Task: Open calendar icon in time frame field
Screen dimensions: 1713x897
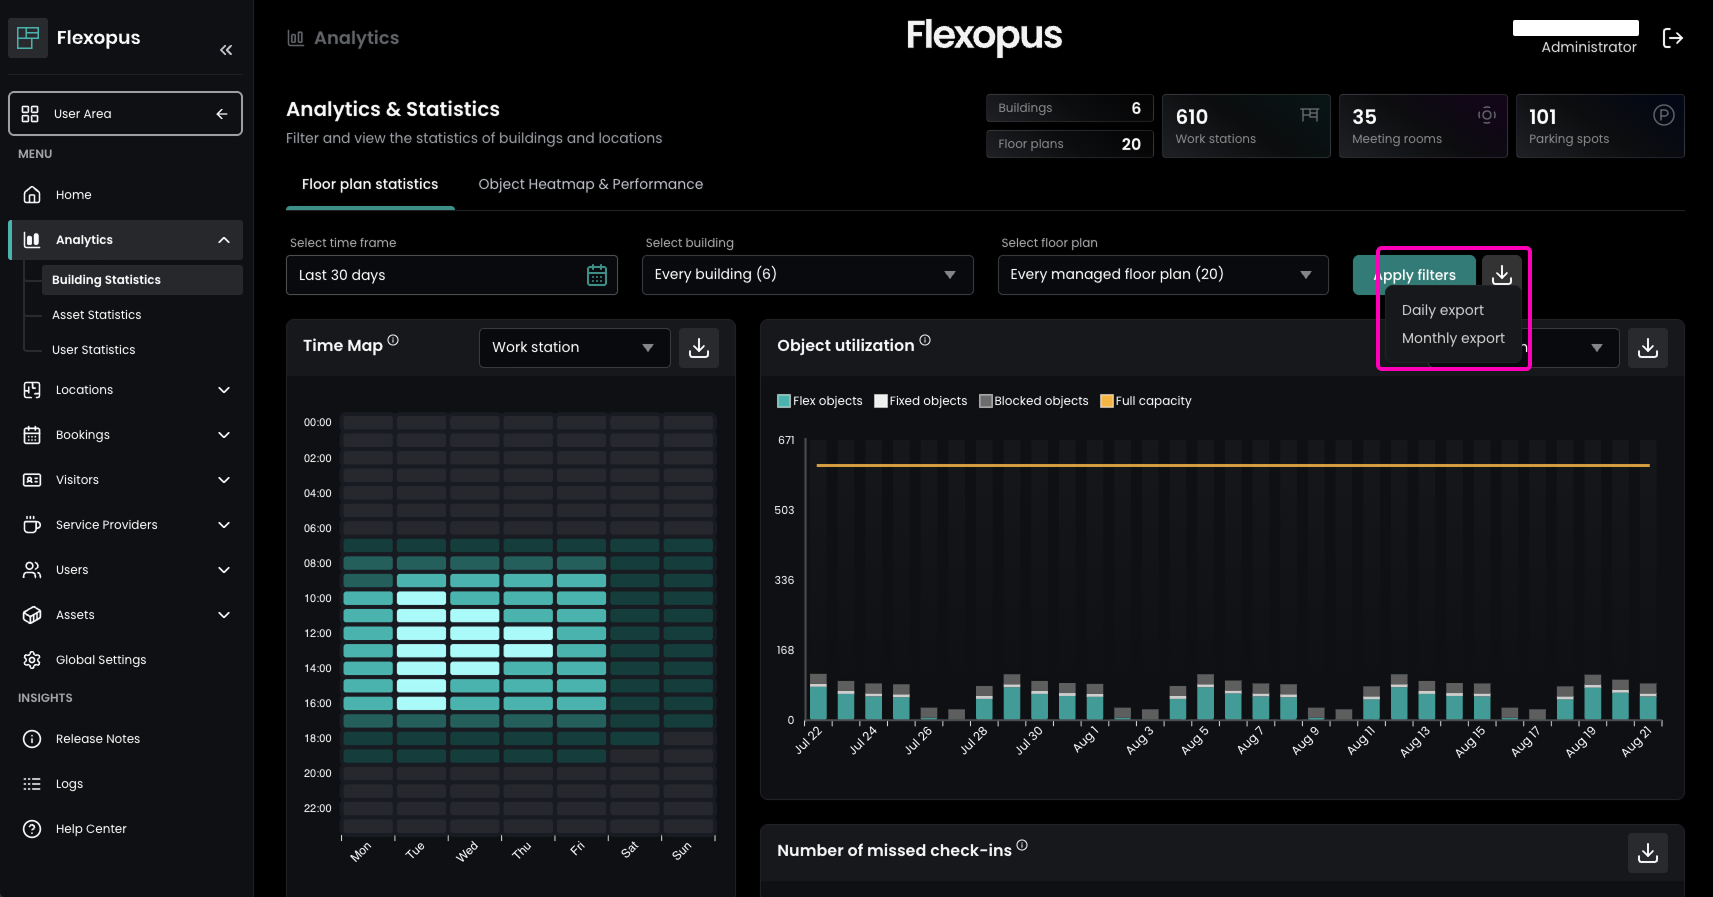Action: (597, 275)
